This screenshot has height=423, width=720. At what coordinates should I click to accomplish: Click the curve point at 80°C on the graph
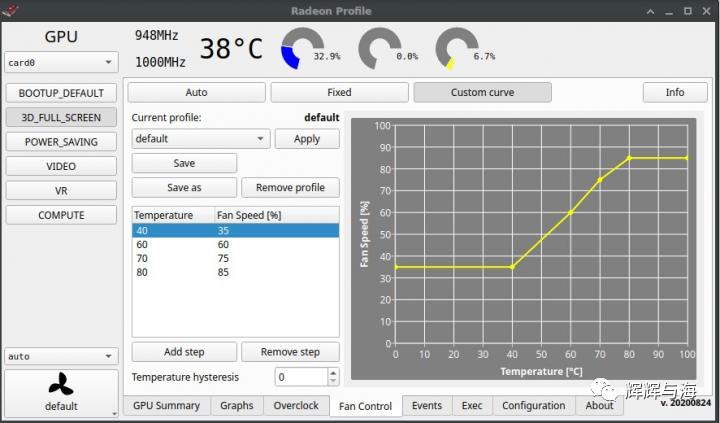[629, 158]
